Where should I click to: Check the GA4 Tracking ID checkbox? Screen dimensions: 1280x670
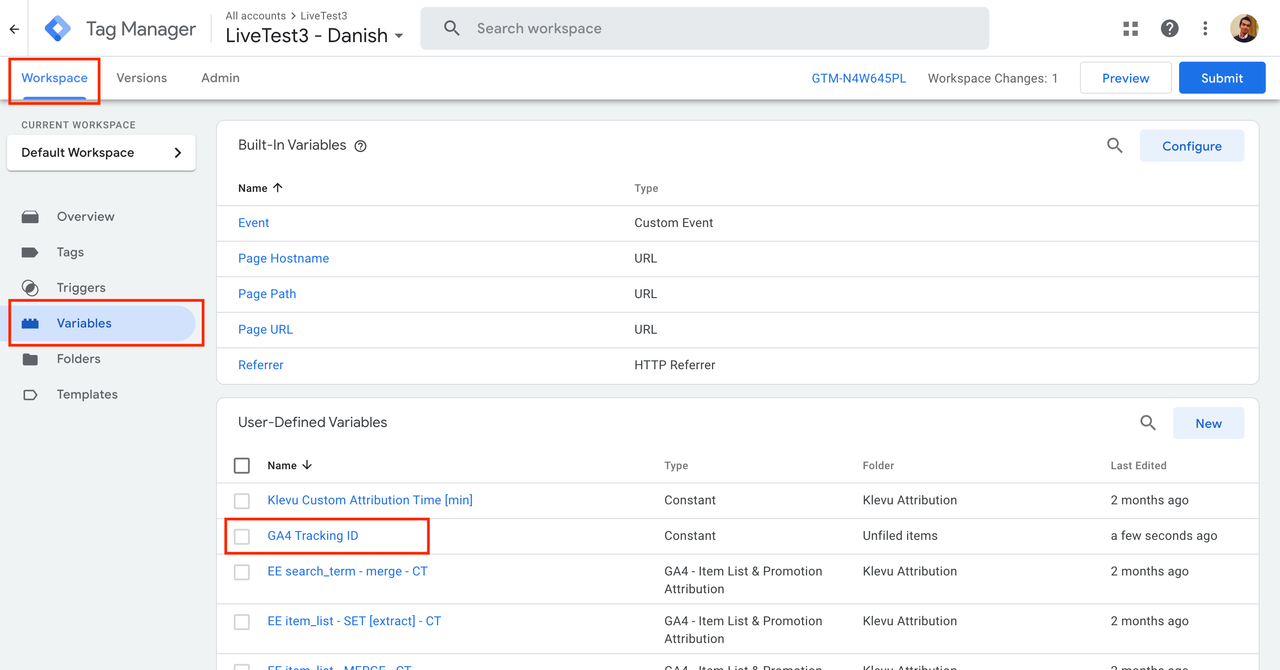coord(242,537)
